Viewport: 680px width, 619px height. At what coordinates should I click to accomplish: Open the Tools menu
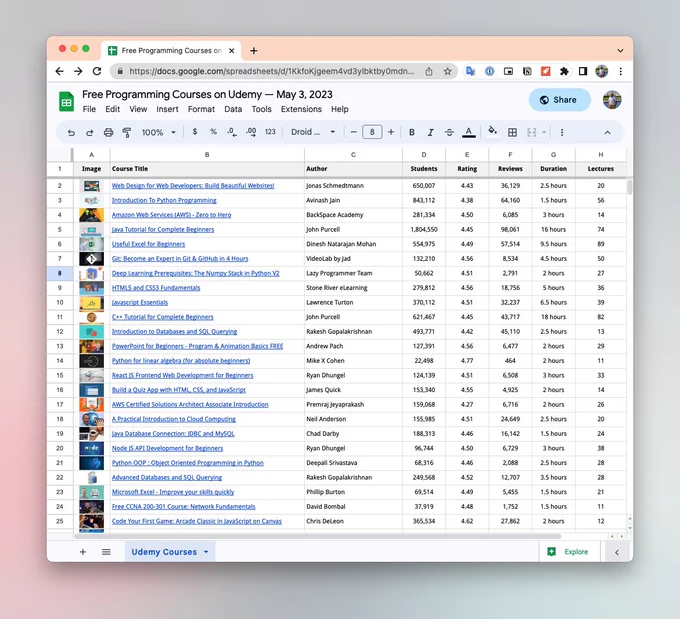pos(262,109)
